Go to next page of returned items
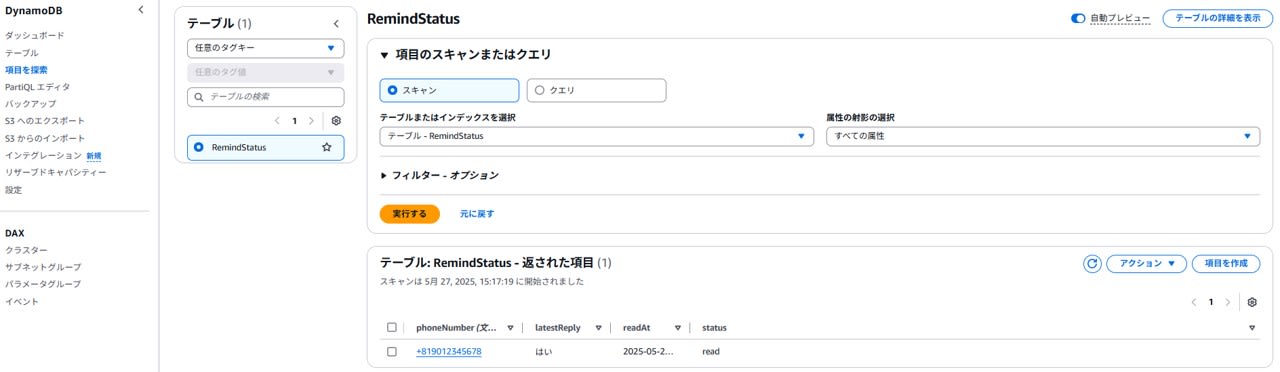This screenshot has width=1280, height=372. 1228,302
